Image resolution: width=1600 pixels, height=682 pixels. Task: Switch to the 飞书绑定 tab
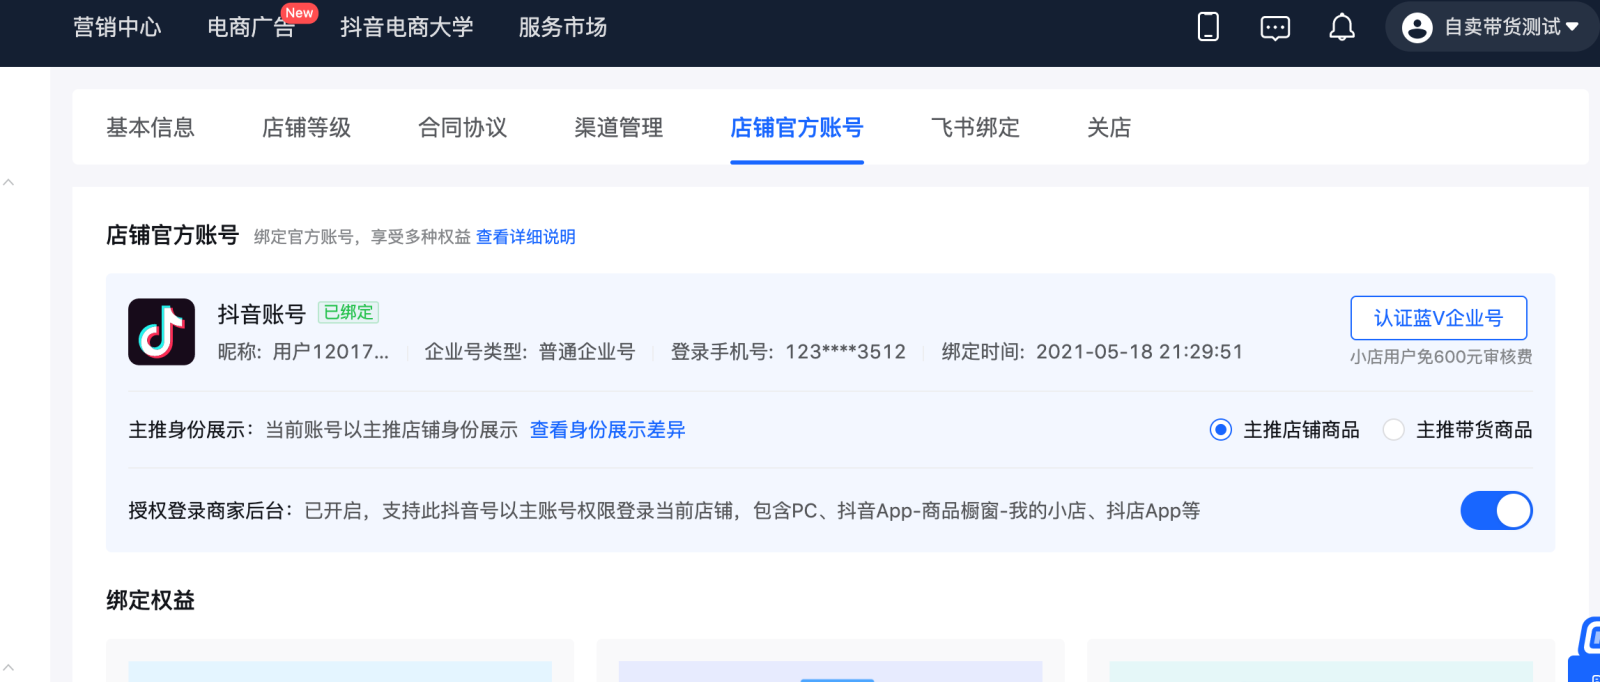975,128
